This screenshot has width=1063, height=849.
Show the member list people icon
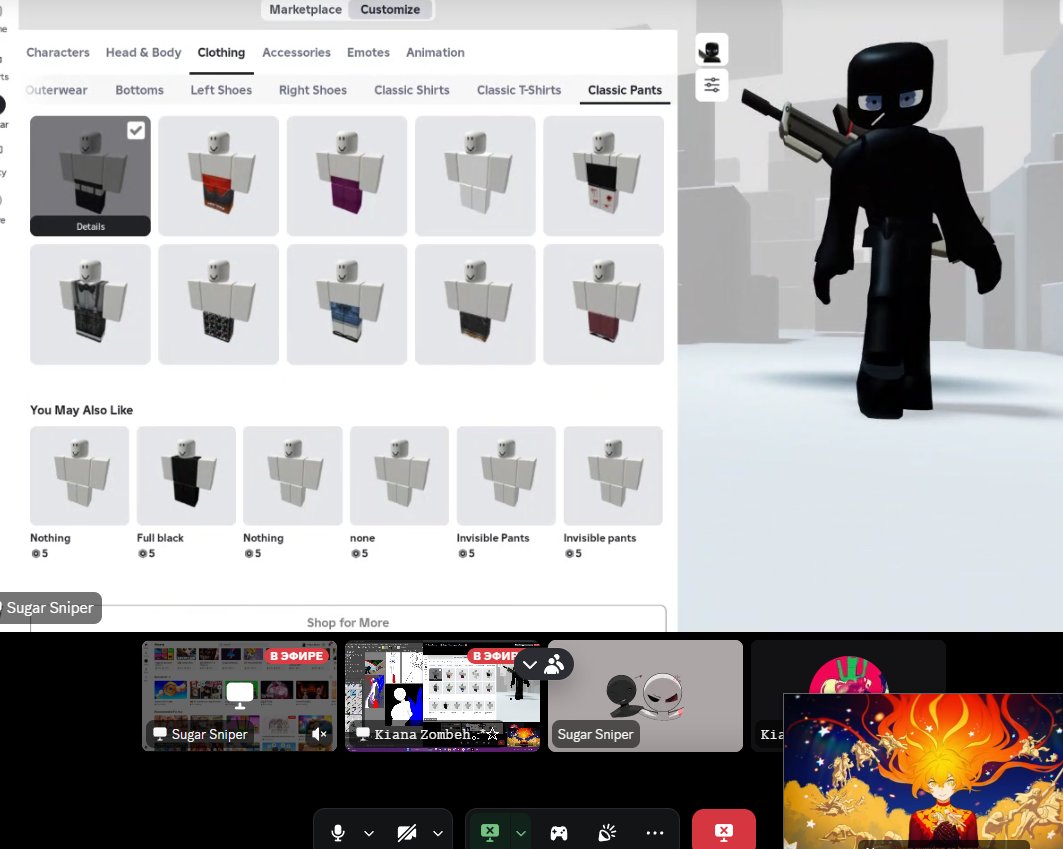tap(555, 664)
